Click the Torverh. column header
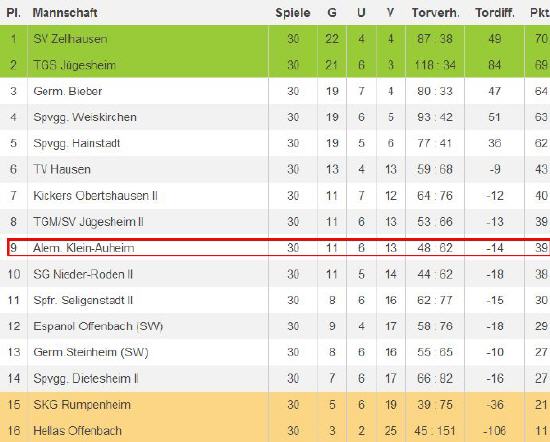Image resolution: width=550 pixels, height=442 pixels. point(435,13)
